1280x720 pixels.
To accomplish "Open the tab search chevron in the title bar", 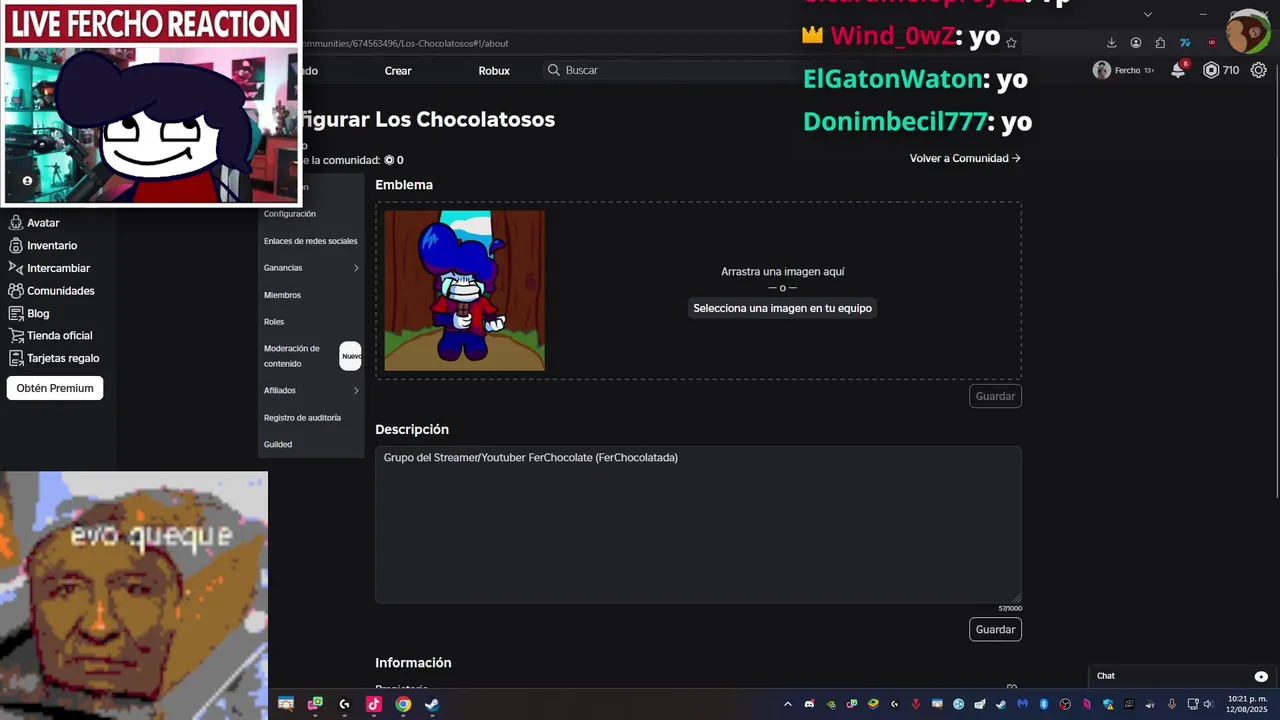I will (x=1148, y=14).
